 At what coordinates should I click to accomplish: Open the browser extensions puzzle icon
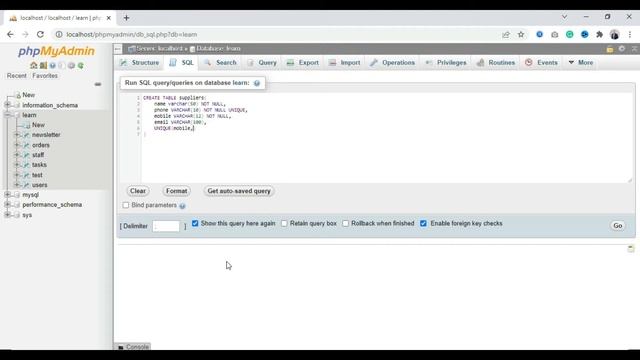(599, 35)
